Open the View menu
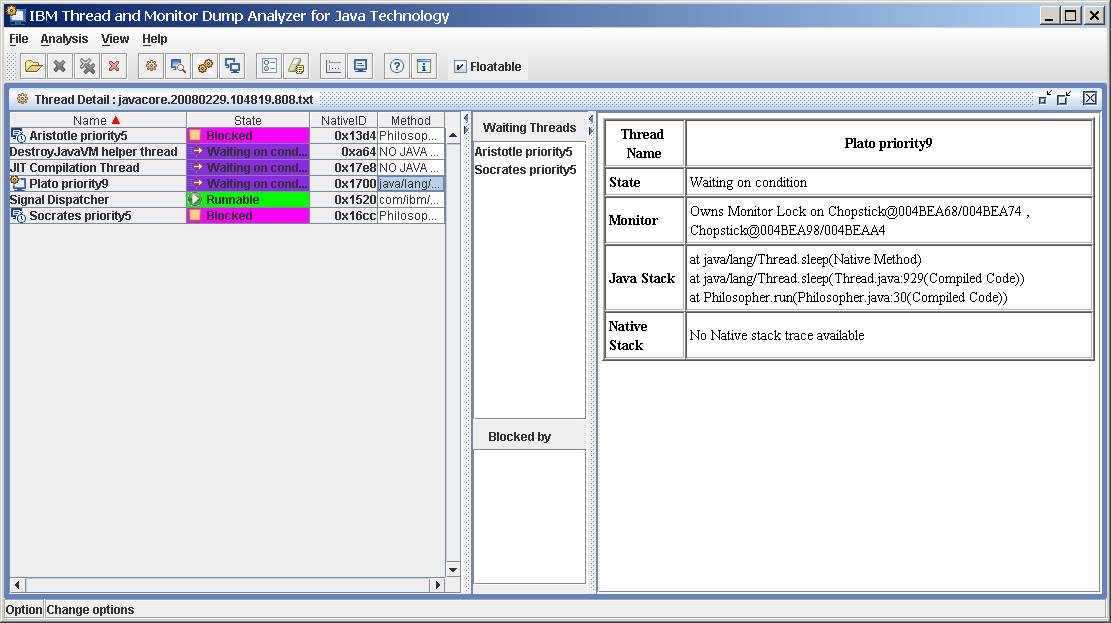 [x=115, y=39]
